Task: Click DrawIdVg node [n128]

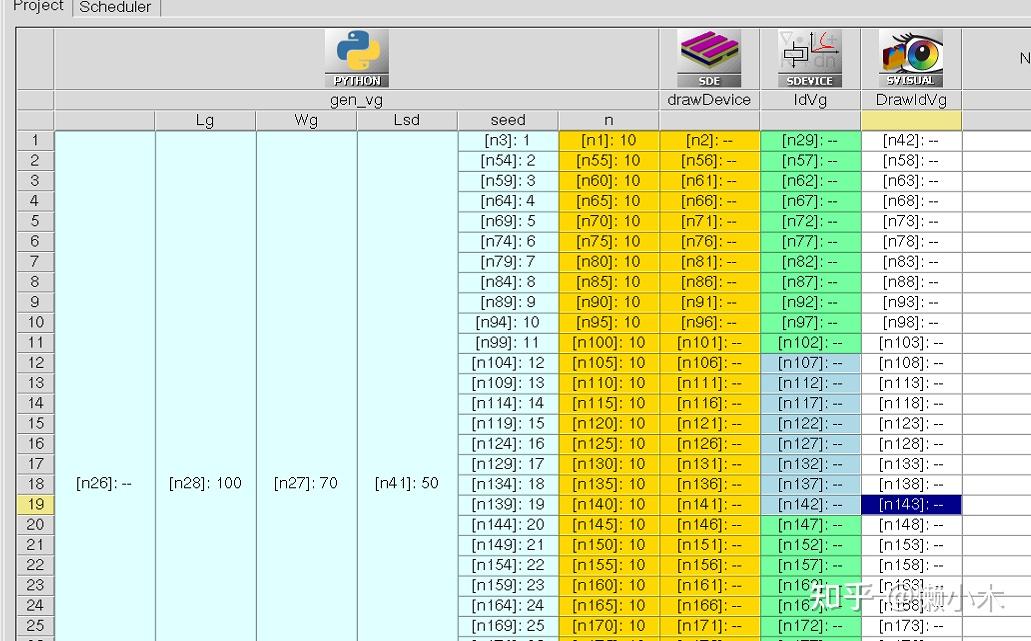Action: tap(911, 444)
